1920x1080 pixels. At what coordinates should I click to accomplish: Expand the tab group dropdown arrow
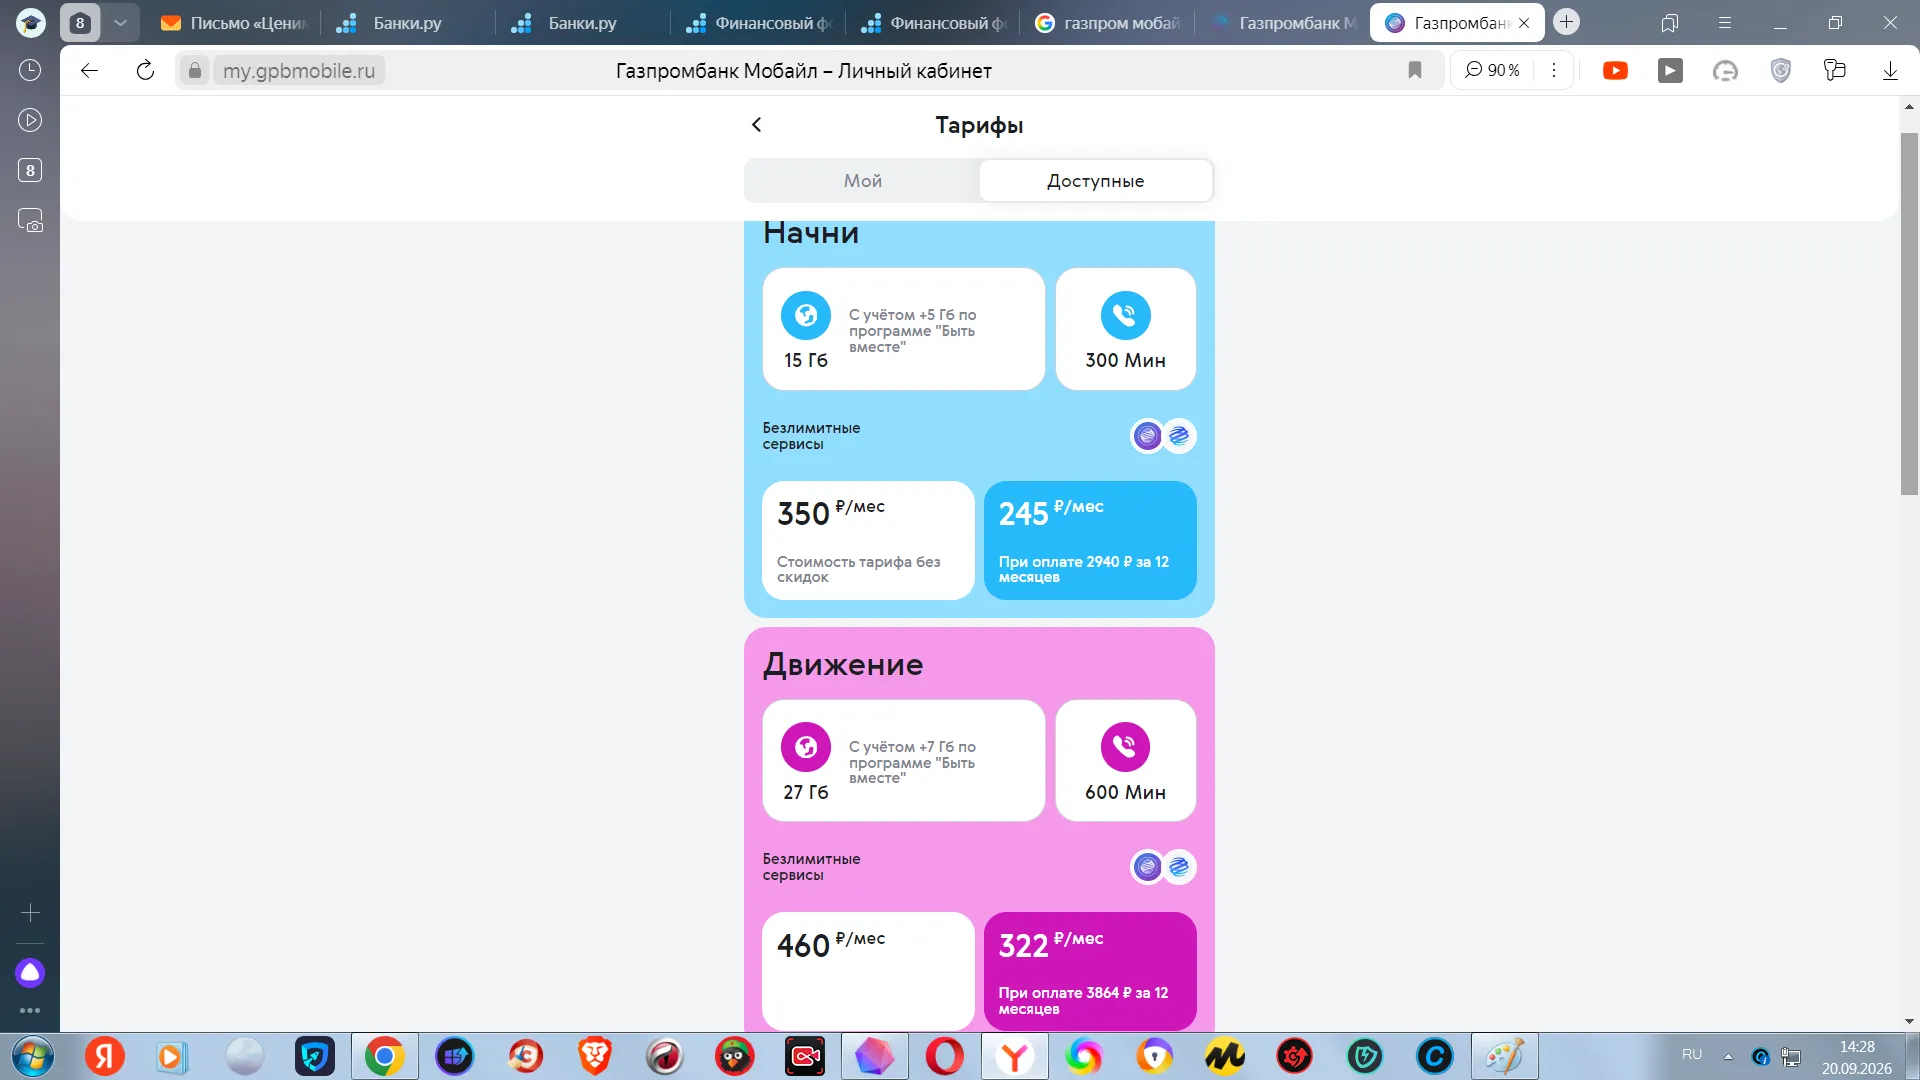[x=120, y=22]
